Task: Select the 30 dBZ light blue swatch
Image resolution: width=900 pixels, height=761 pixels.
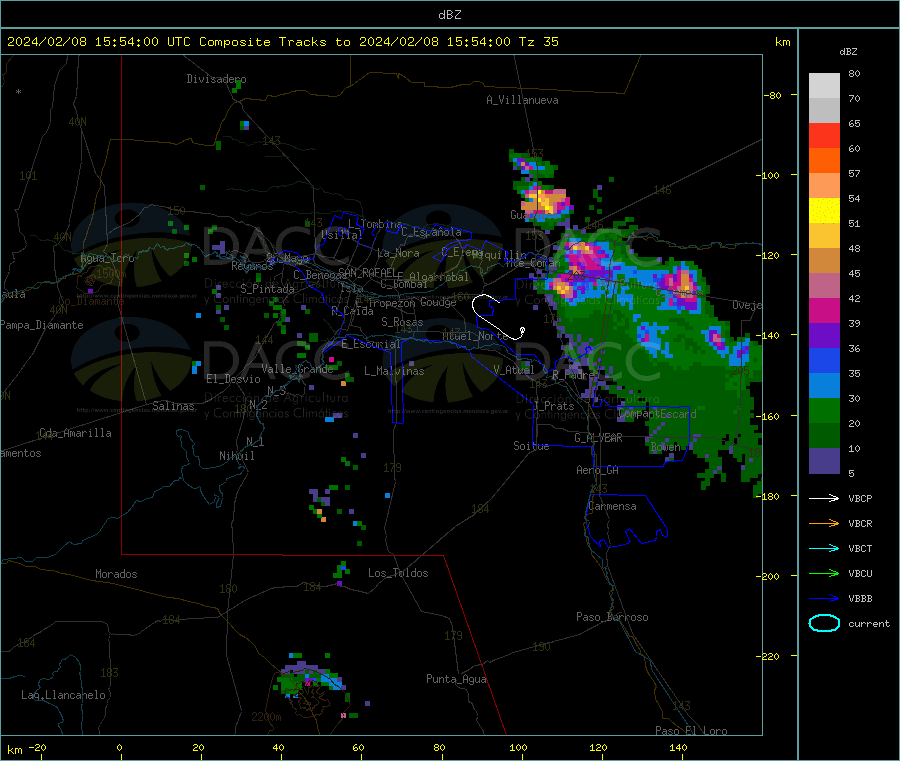Action: click(x=824, y=385)
